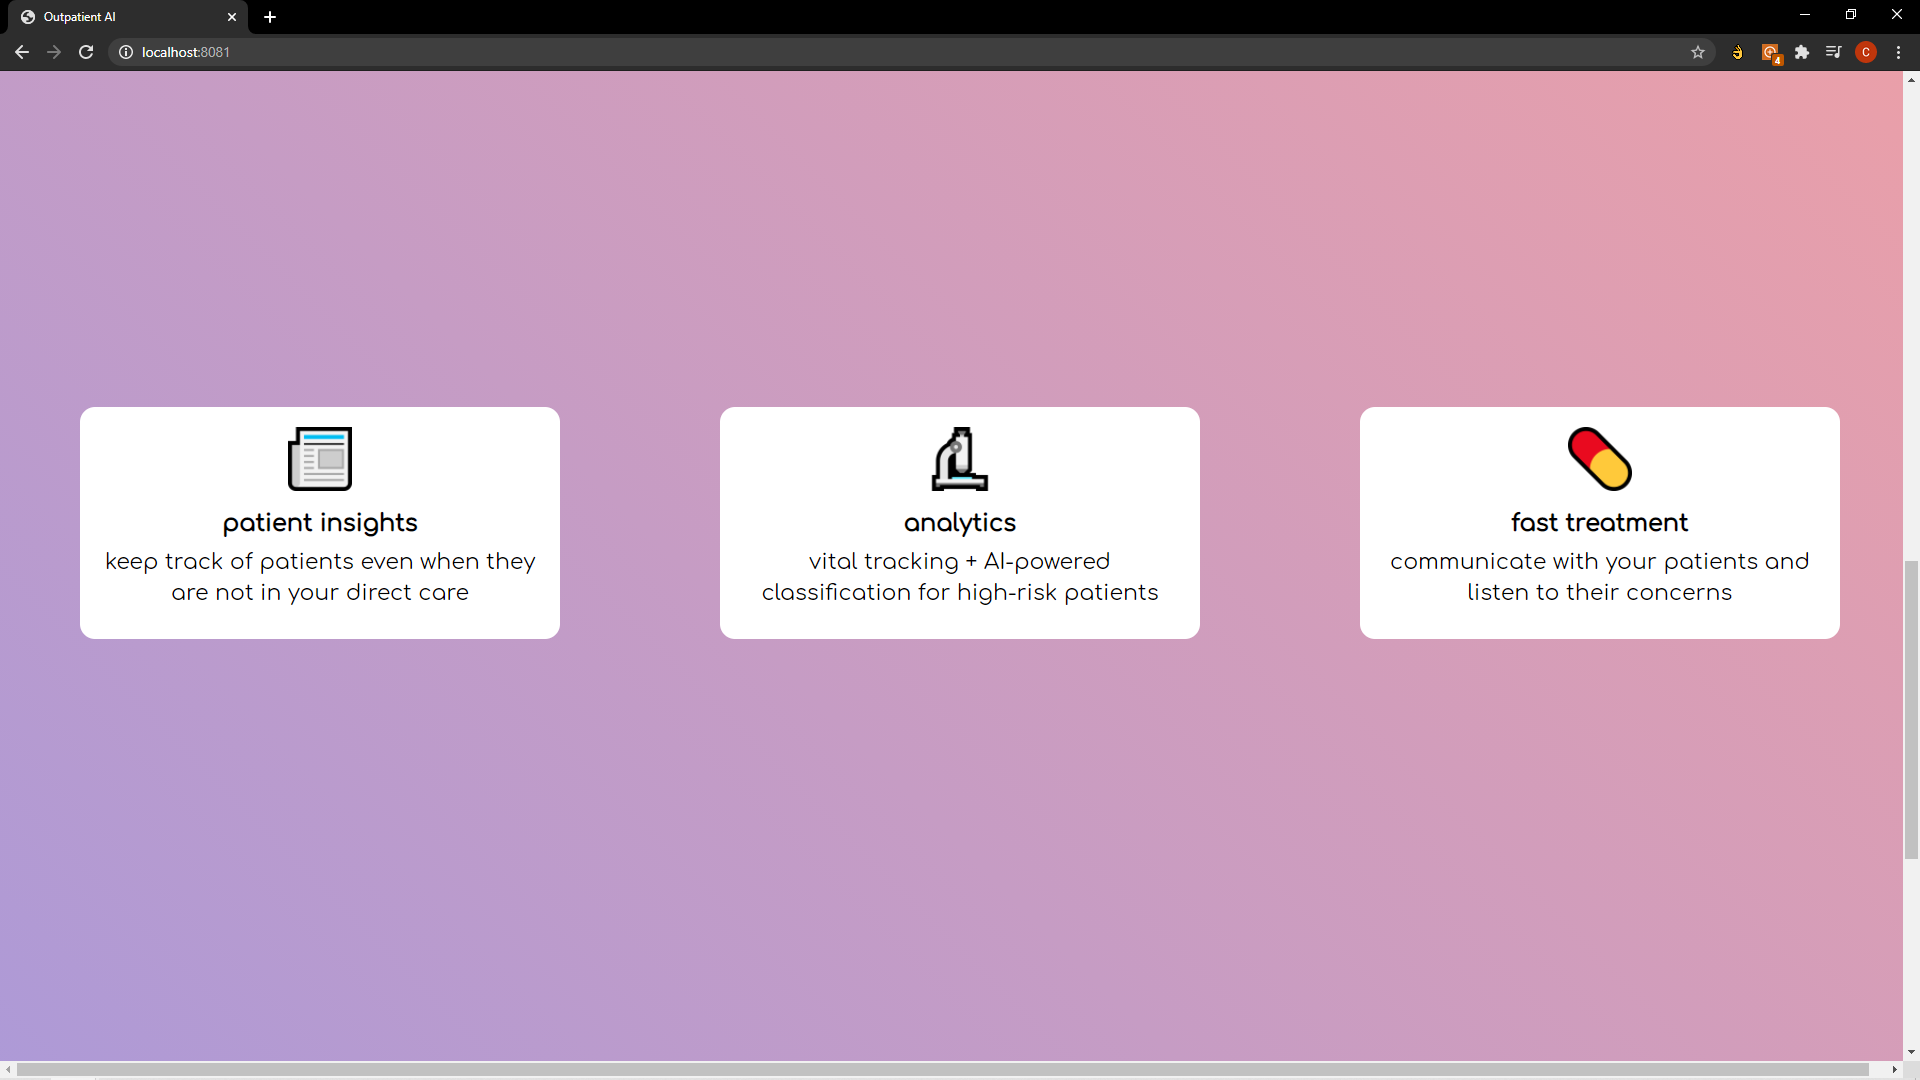Open a new browser tab
This screenshot has width=1920, height=1080.
270,17
